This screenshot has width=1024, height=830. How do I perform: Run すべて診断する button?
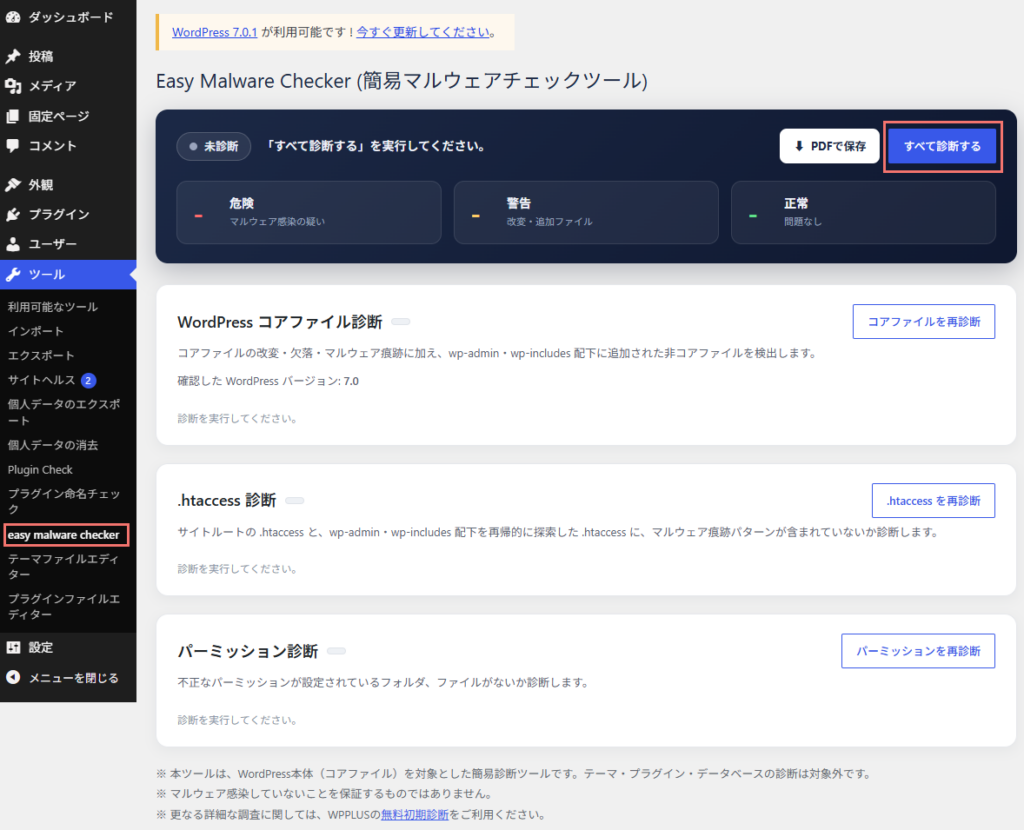point(942,146)
